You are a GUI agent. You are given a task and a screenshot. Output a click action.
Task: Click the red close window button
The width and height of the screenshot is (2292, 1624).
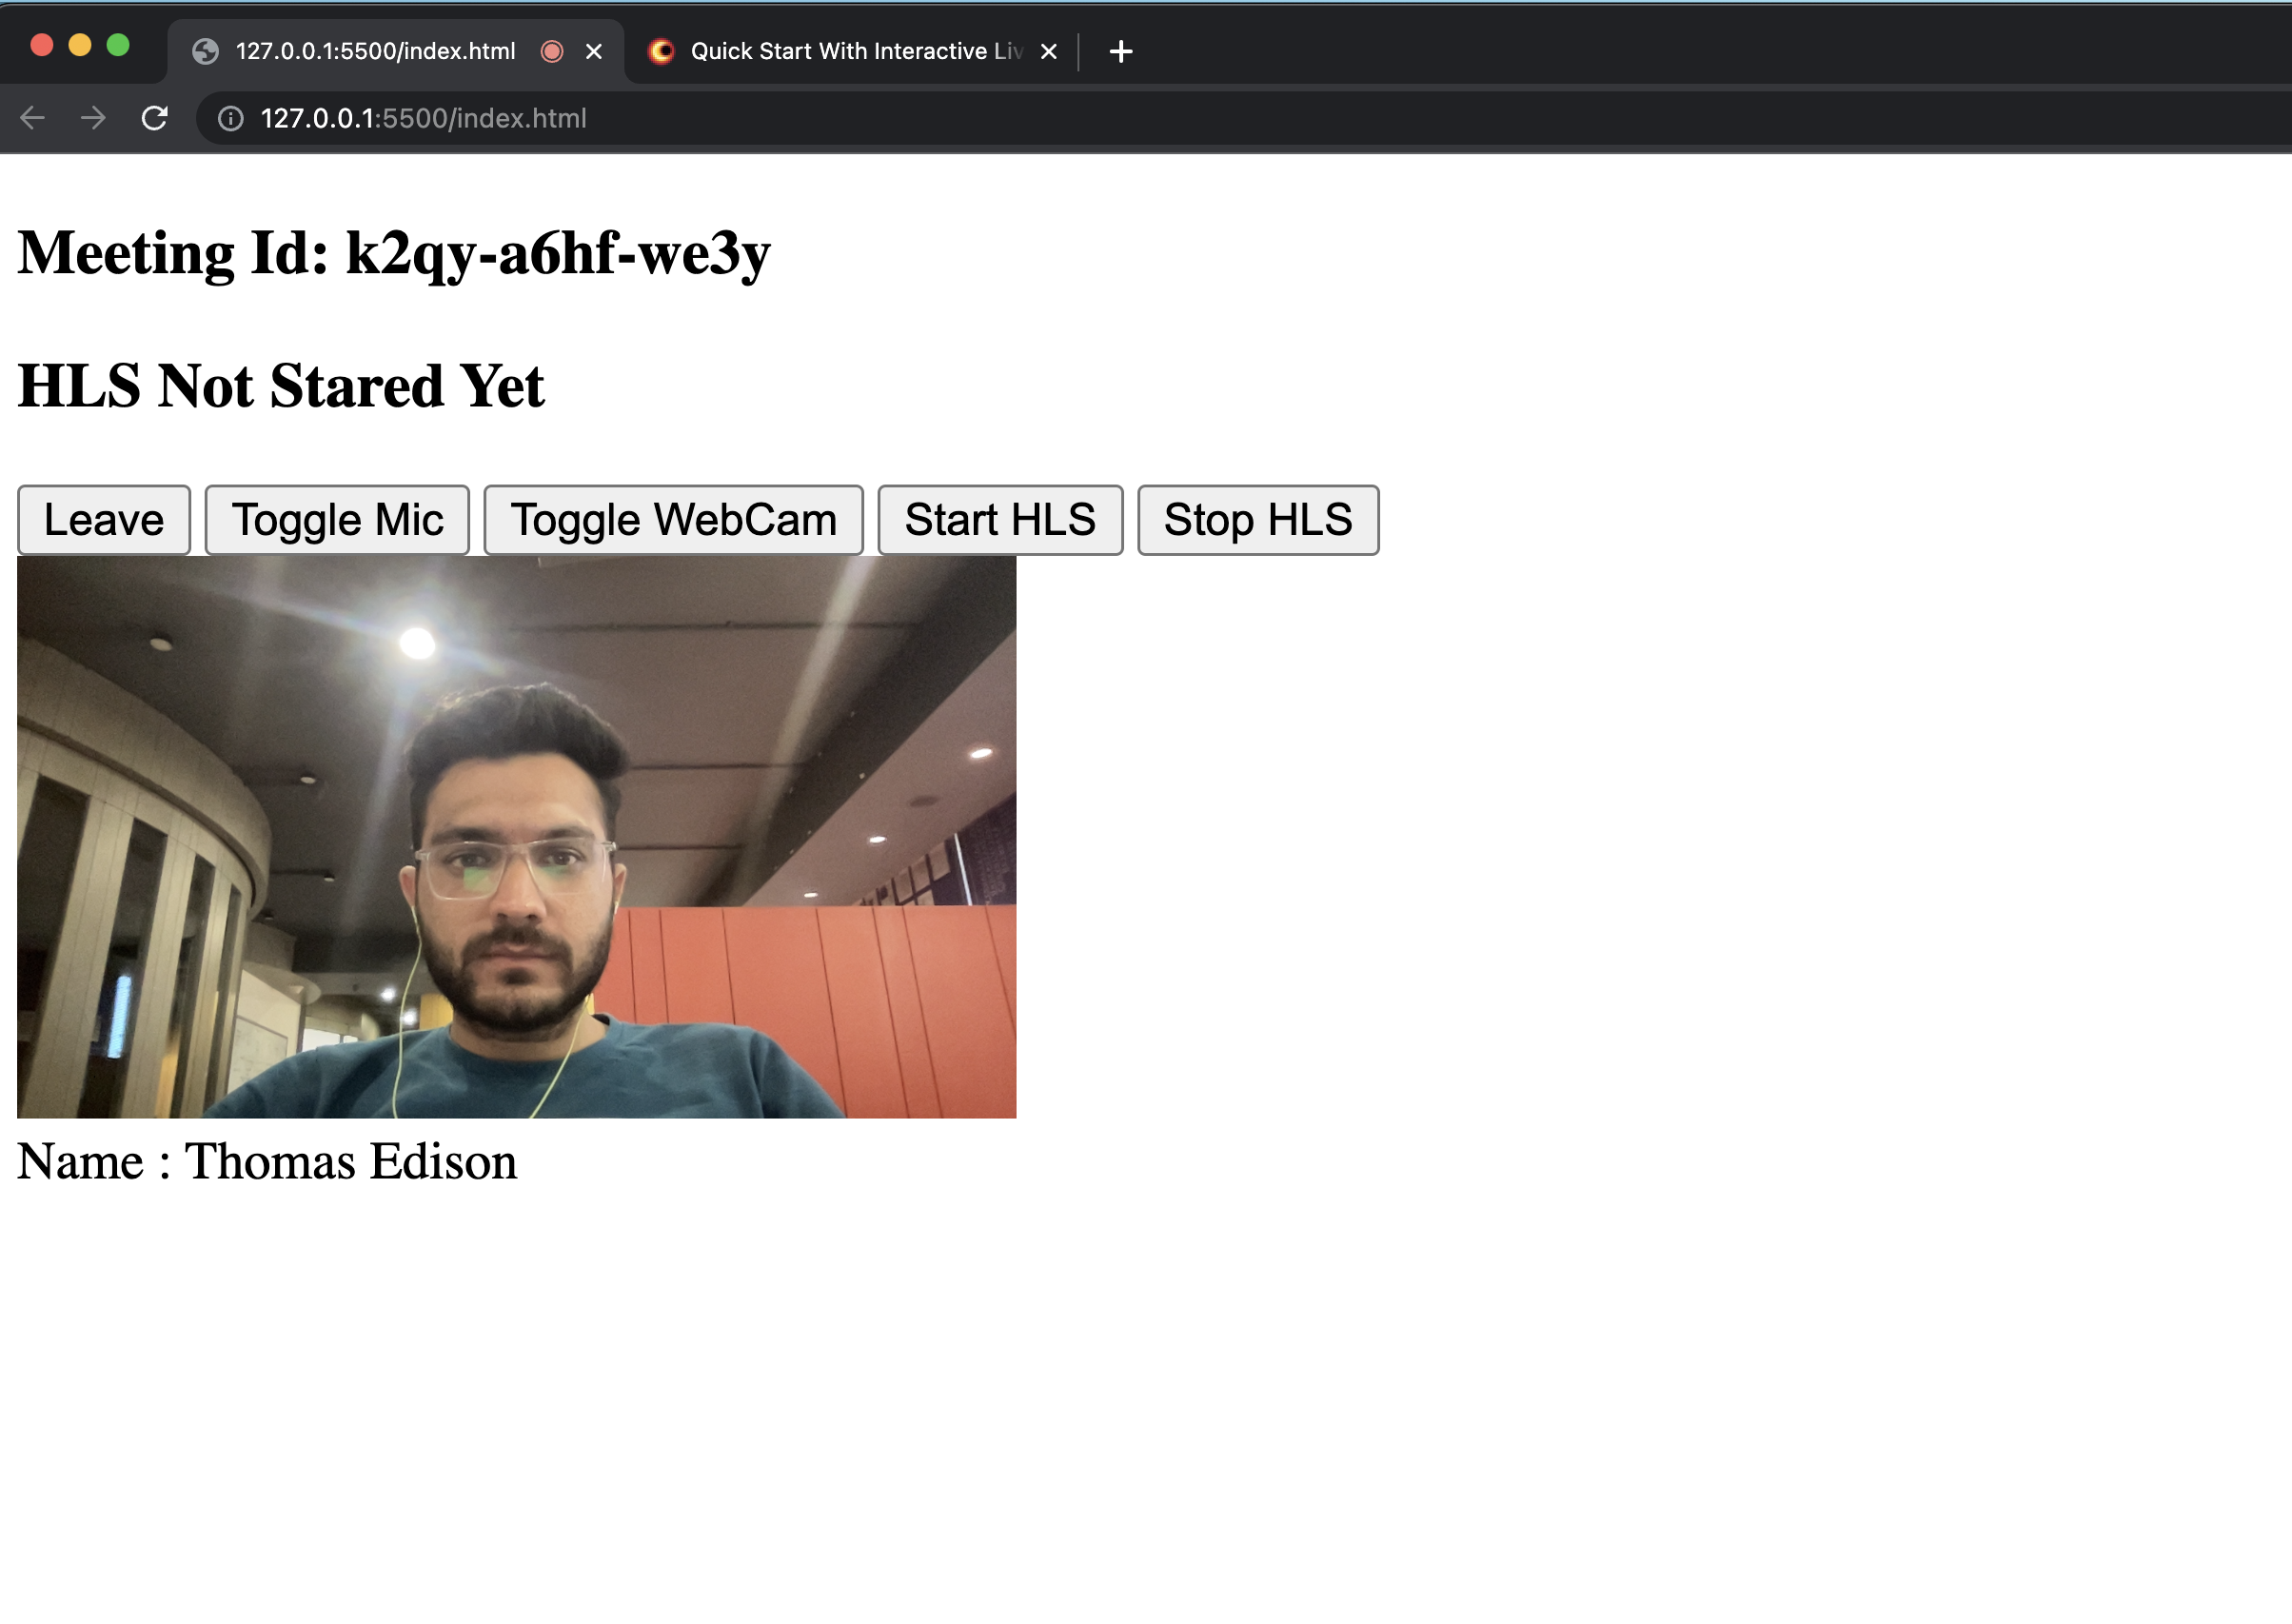[x=42, y=45]
